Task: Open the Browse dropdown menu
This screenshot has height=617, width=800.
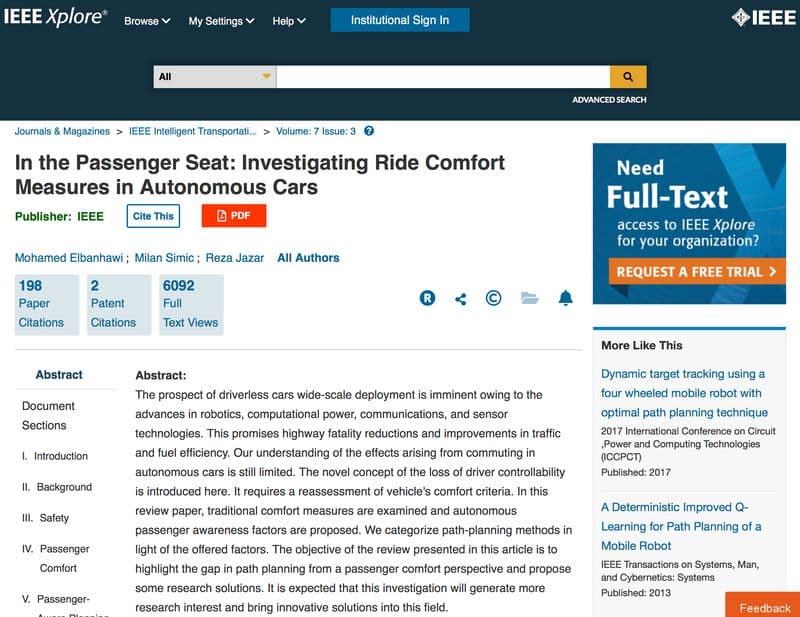Action: point(147,21)
